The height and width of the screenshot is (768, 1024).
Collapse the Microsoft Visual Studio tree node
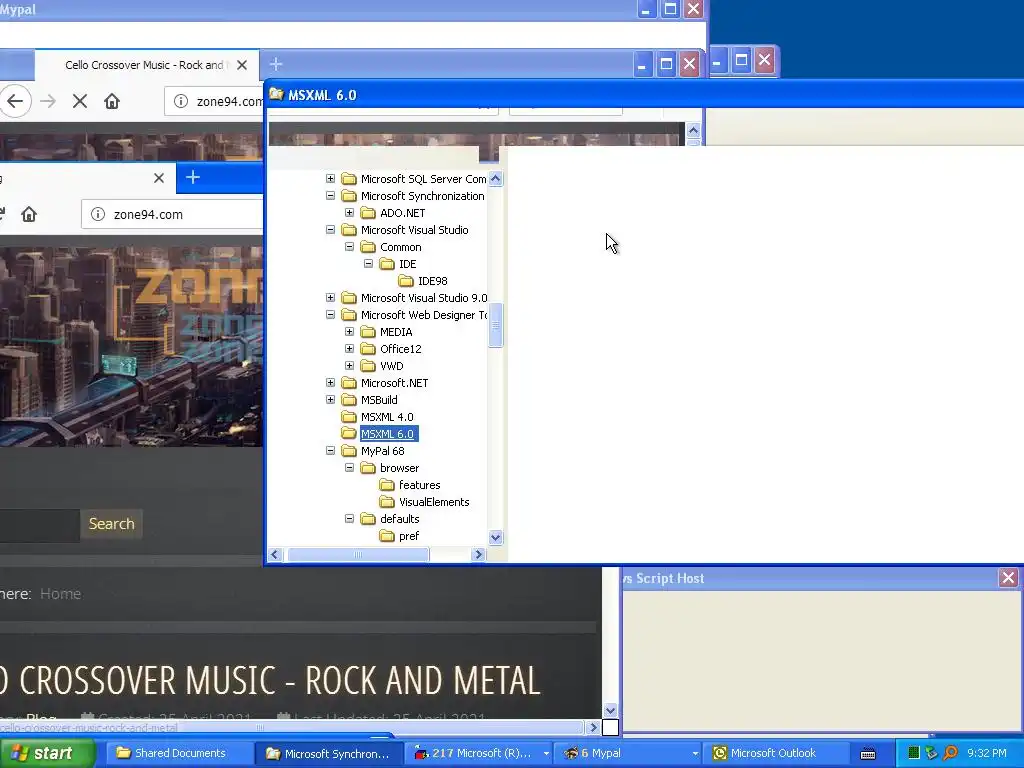(x=330, y=229)
